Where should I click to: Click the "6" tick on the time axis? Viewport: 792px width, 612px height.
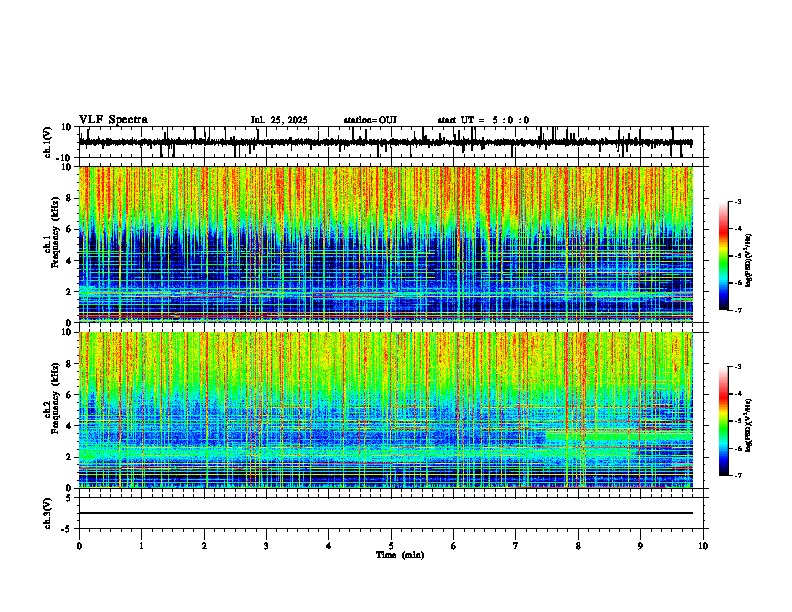(x=454, y=546)
